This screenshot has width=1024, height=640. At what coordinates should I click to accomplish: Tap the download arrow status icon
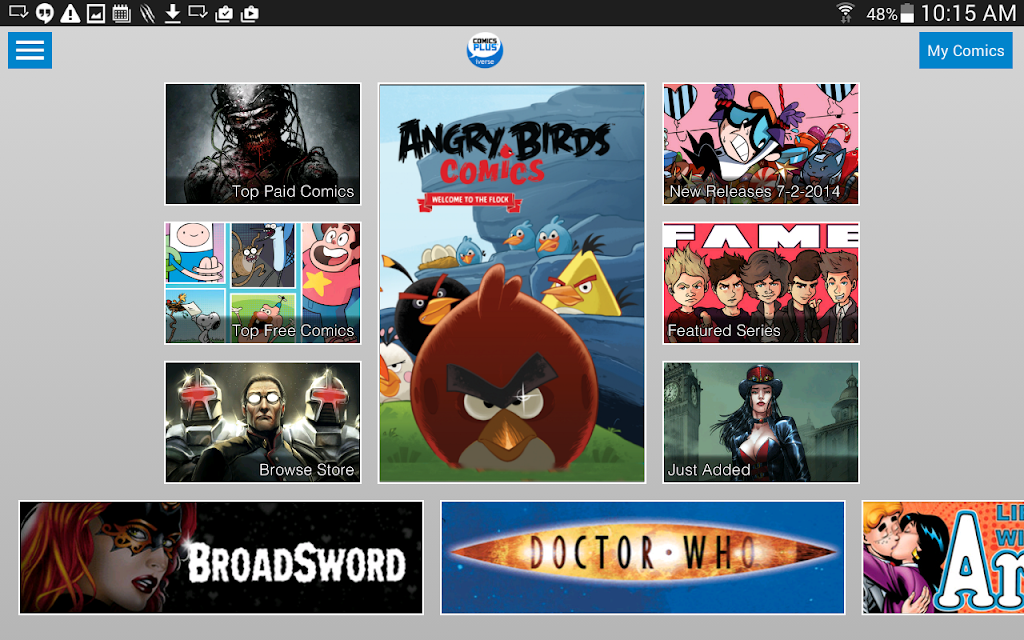(x=172, y=13)
